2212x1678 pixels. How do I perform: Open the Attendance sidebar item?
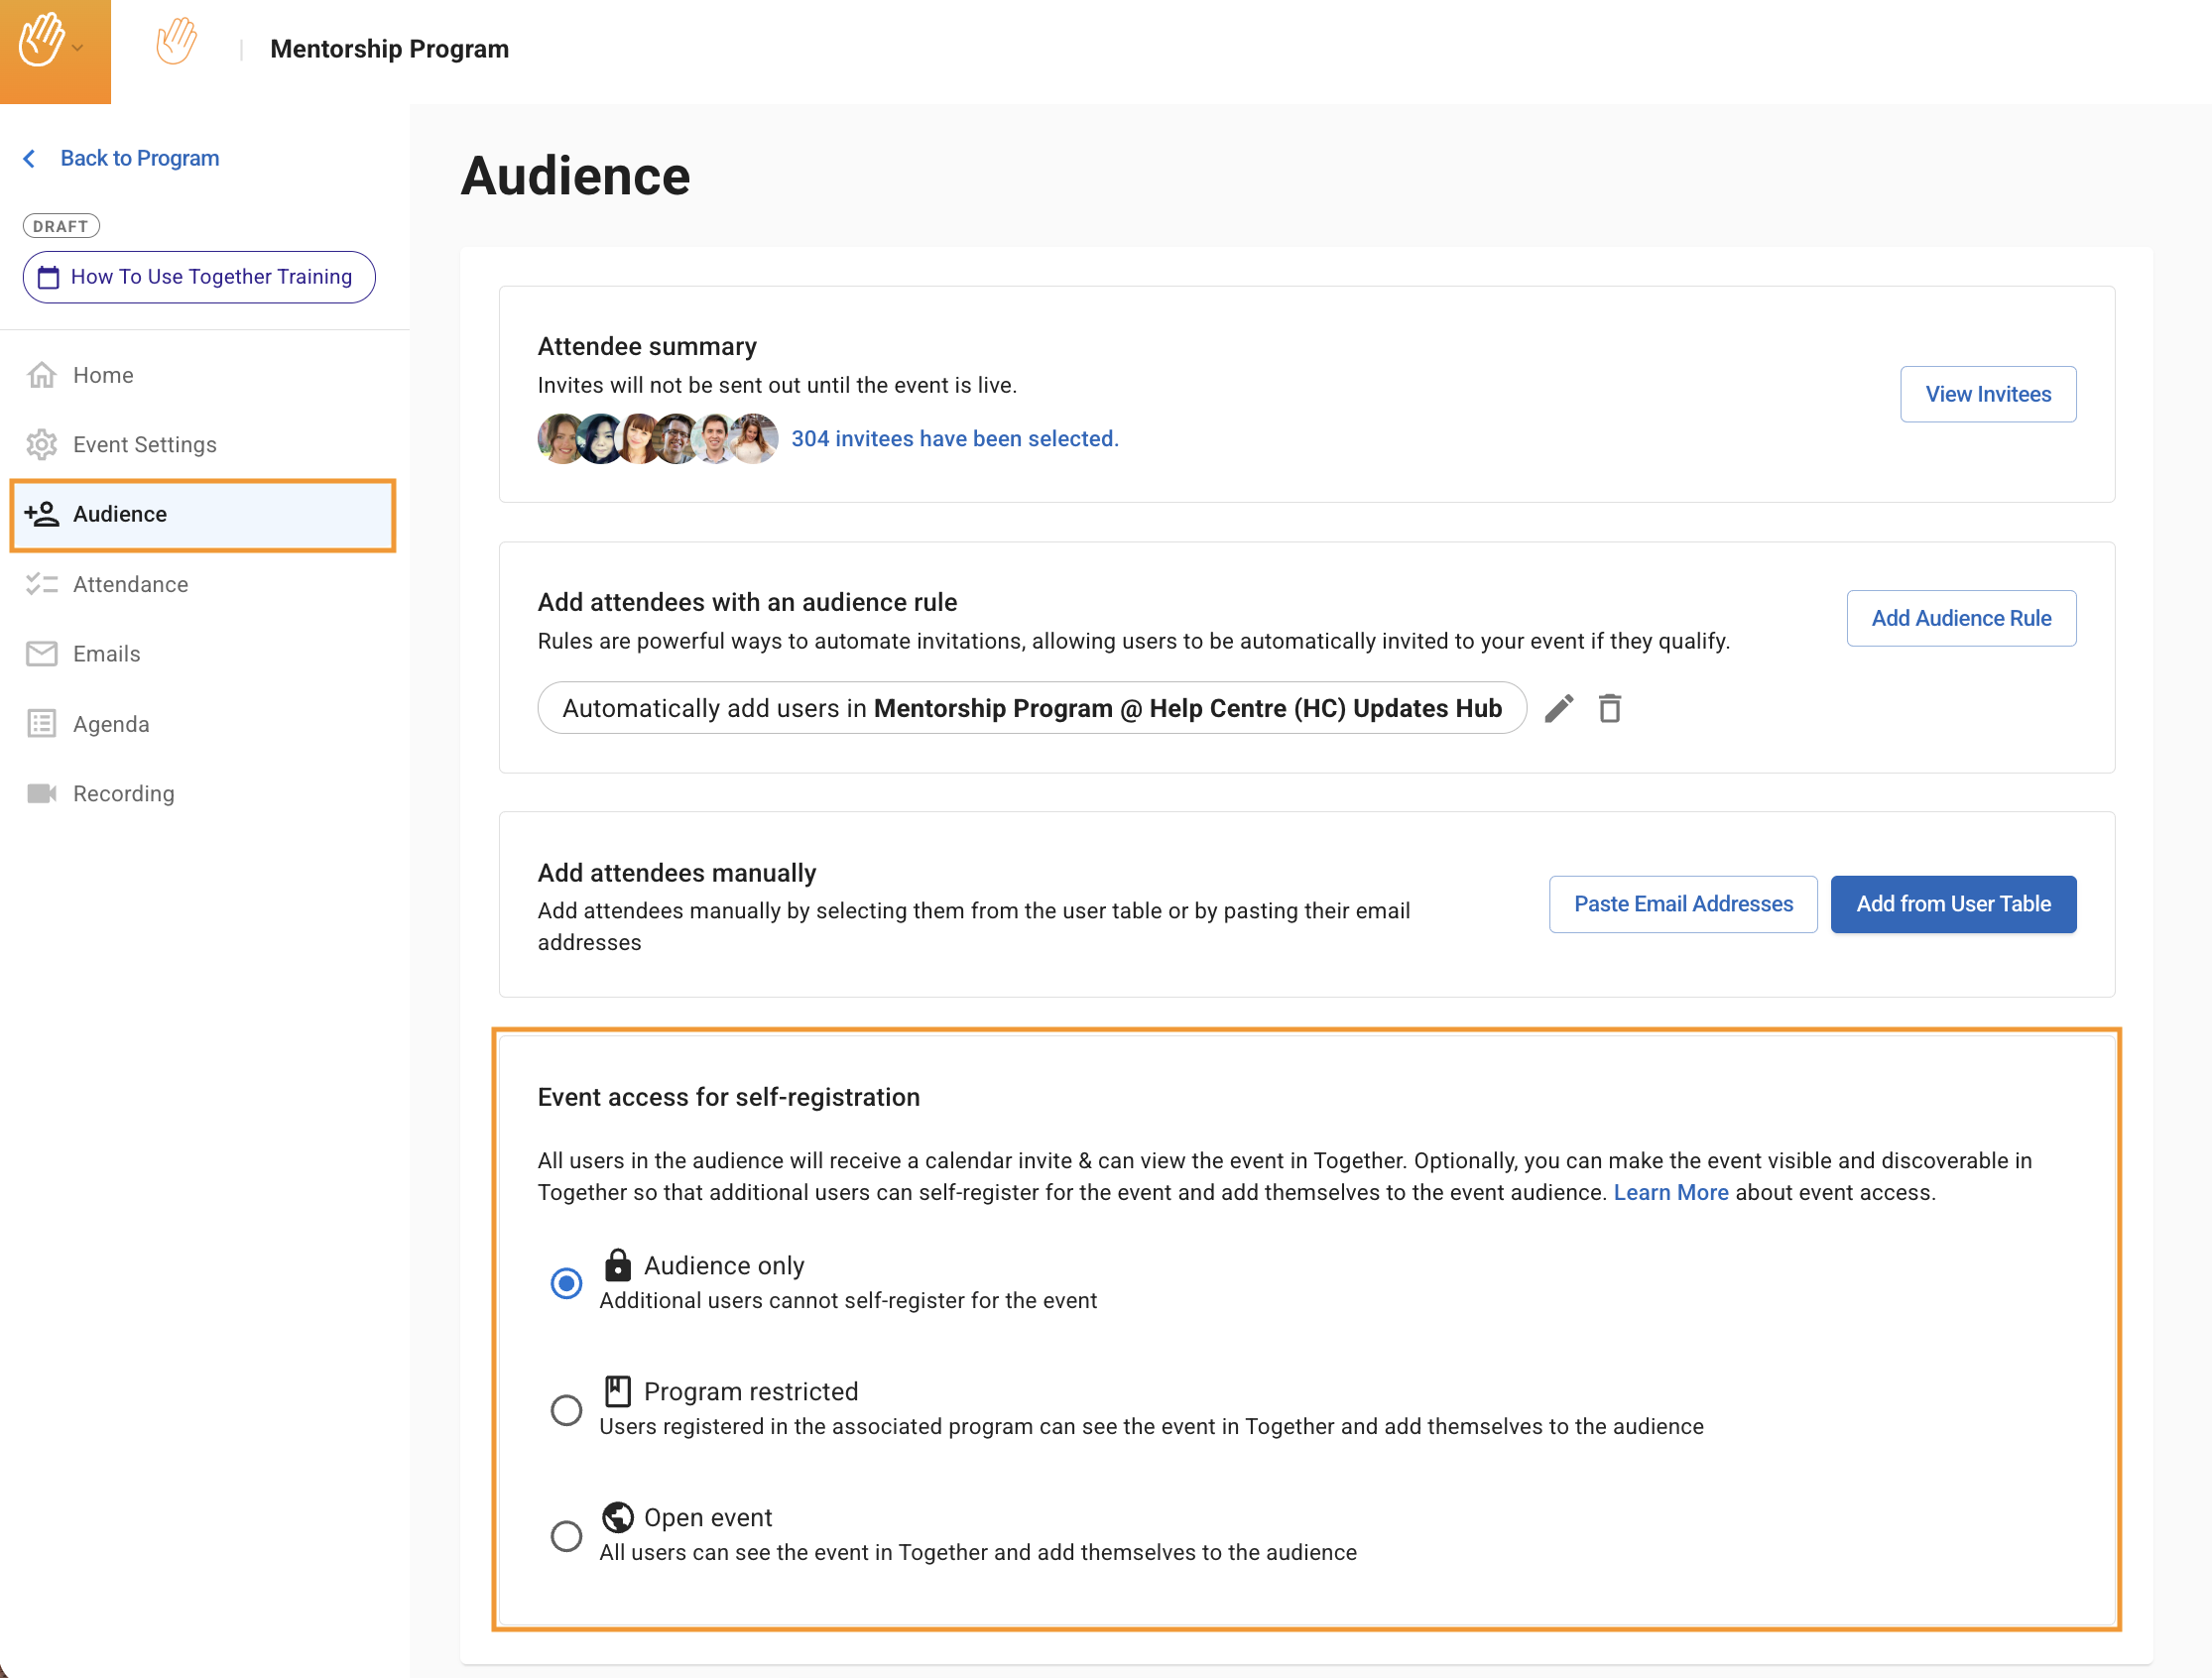(130, 584)
